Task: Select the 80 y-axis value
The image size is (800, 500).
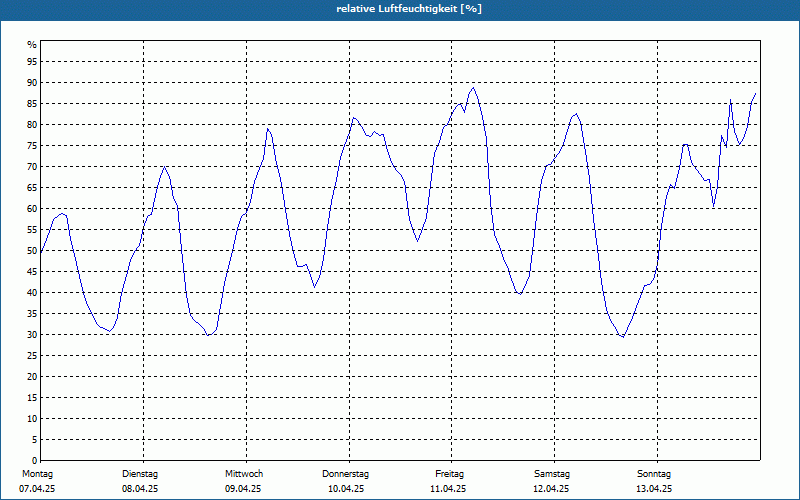Action: [x=32, y=124]
